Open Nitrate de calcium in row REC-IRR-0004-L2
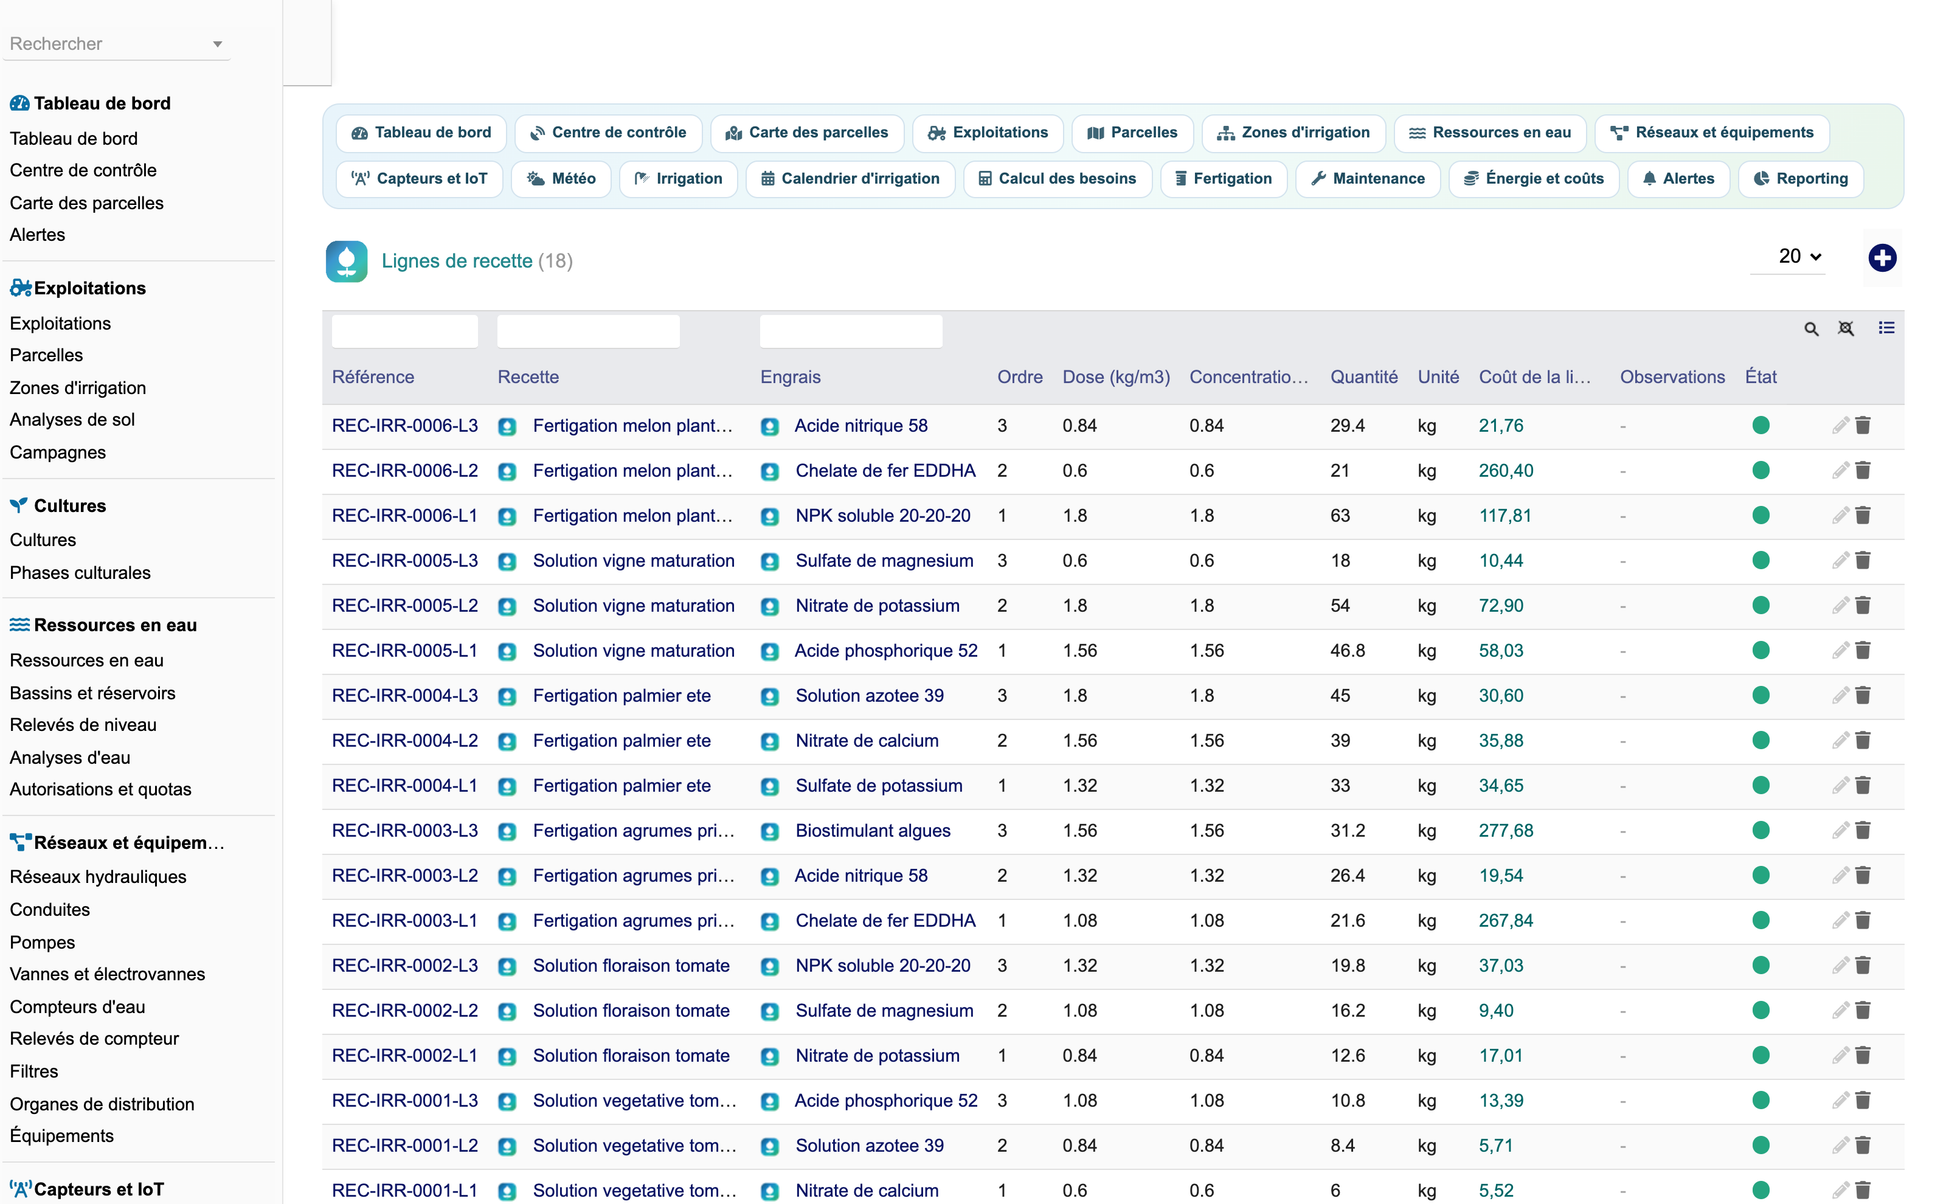This screenshot has height=1204, width=1946. tap(867, 741)
